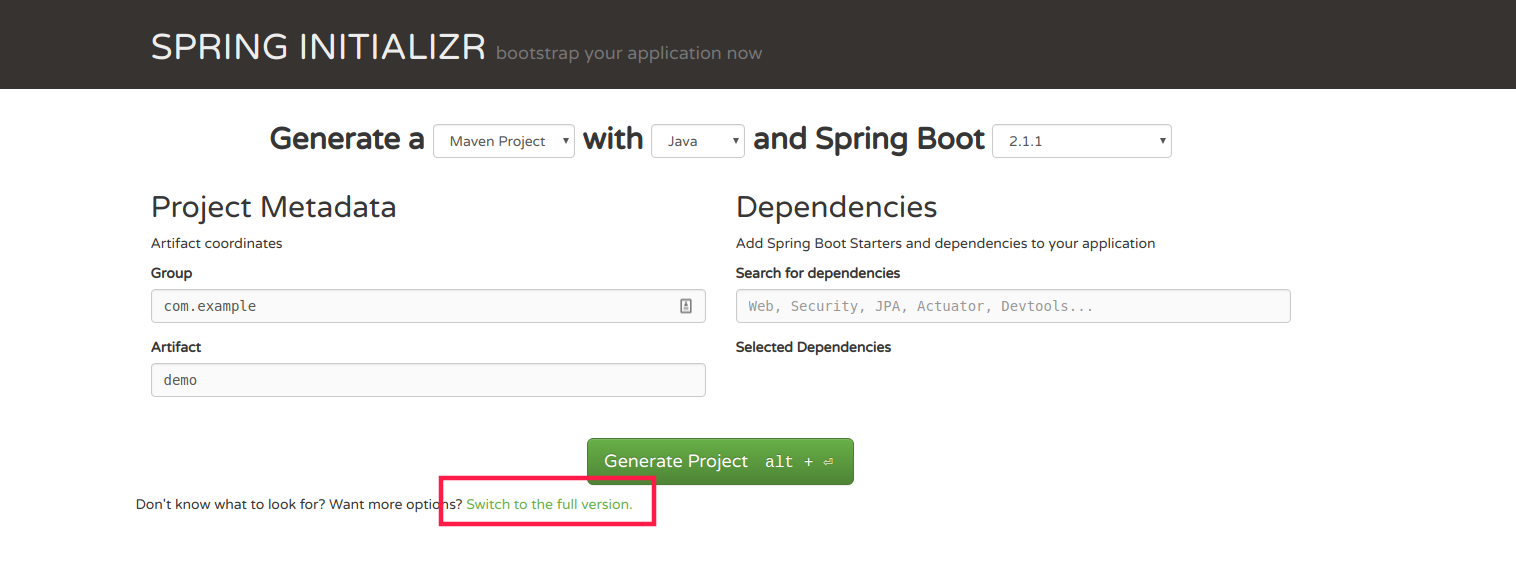Click the Selected Dependencies label
Screen dimensions: 1516x575
(813, 347)
